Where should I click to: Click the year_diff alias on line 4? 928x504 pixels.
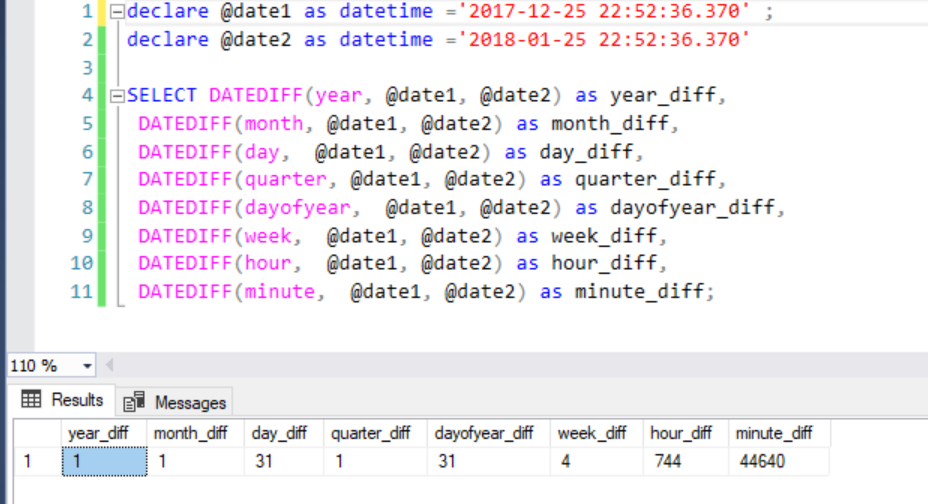[663, 95]
